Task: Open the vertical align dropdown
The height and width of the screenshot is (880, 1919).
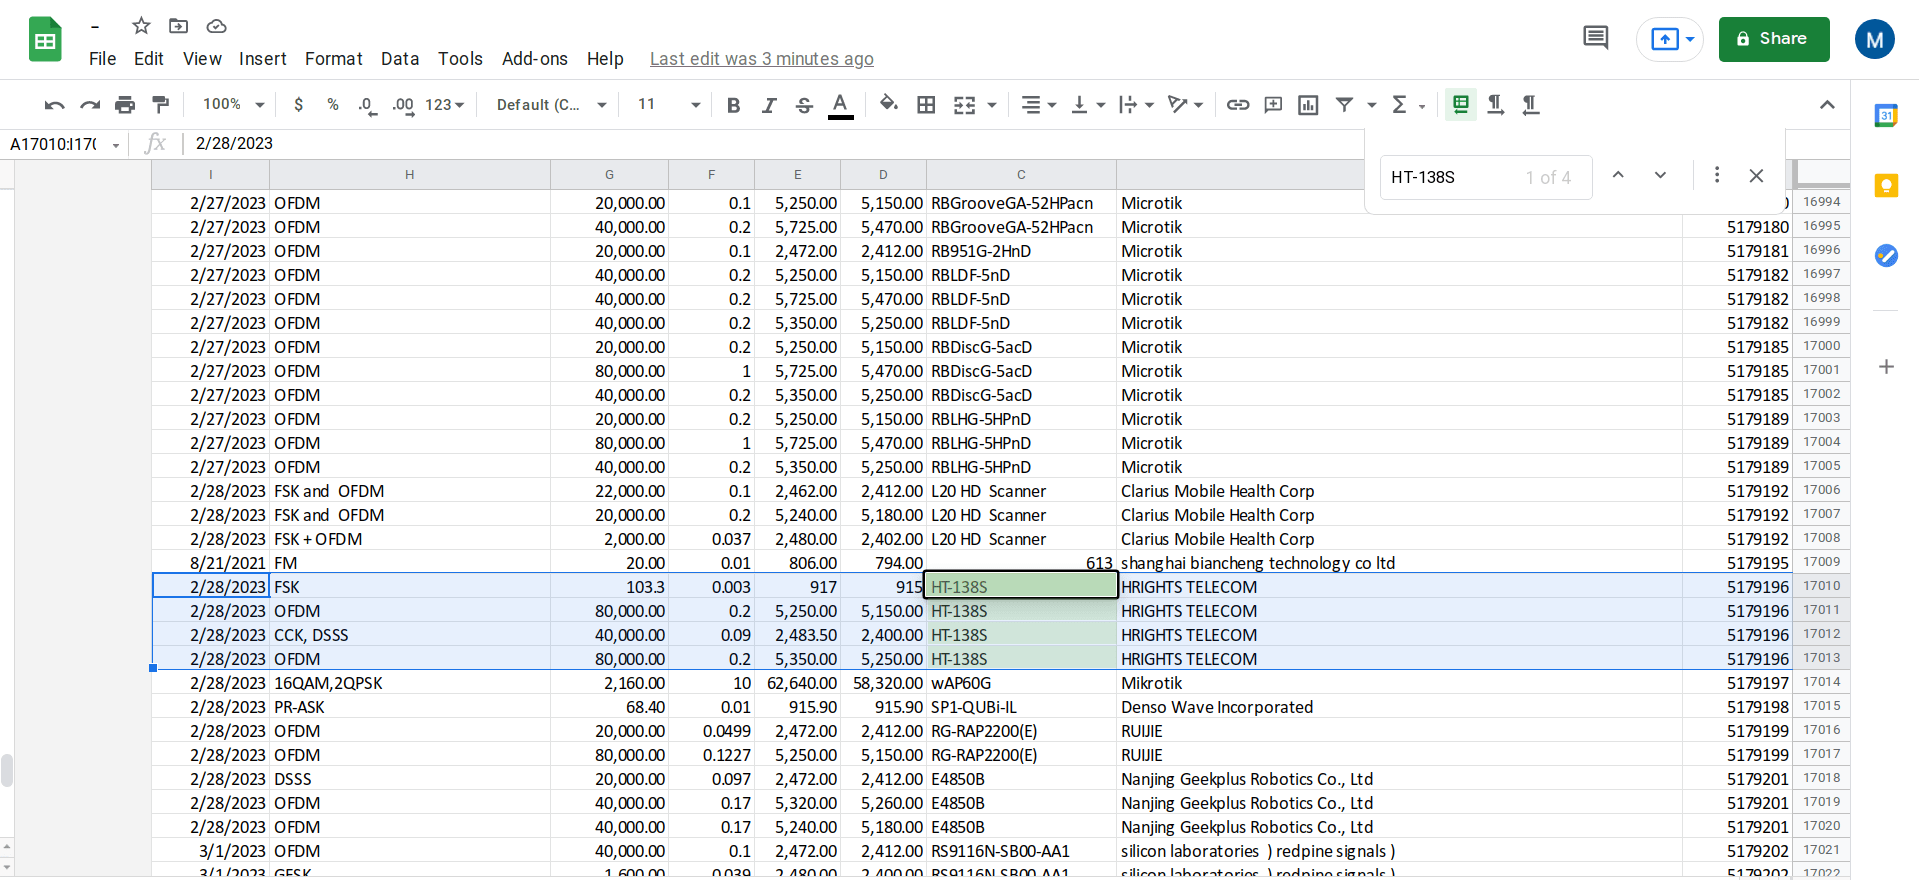Action: [1088, 105]
